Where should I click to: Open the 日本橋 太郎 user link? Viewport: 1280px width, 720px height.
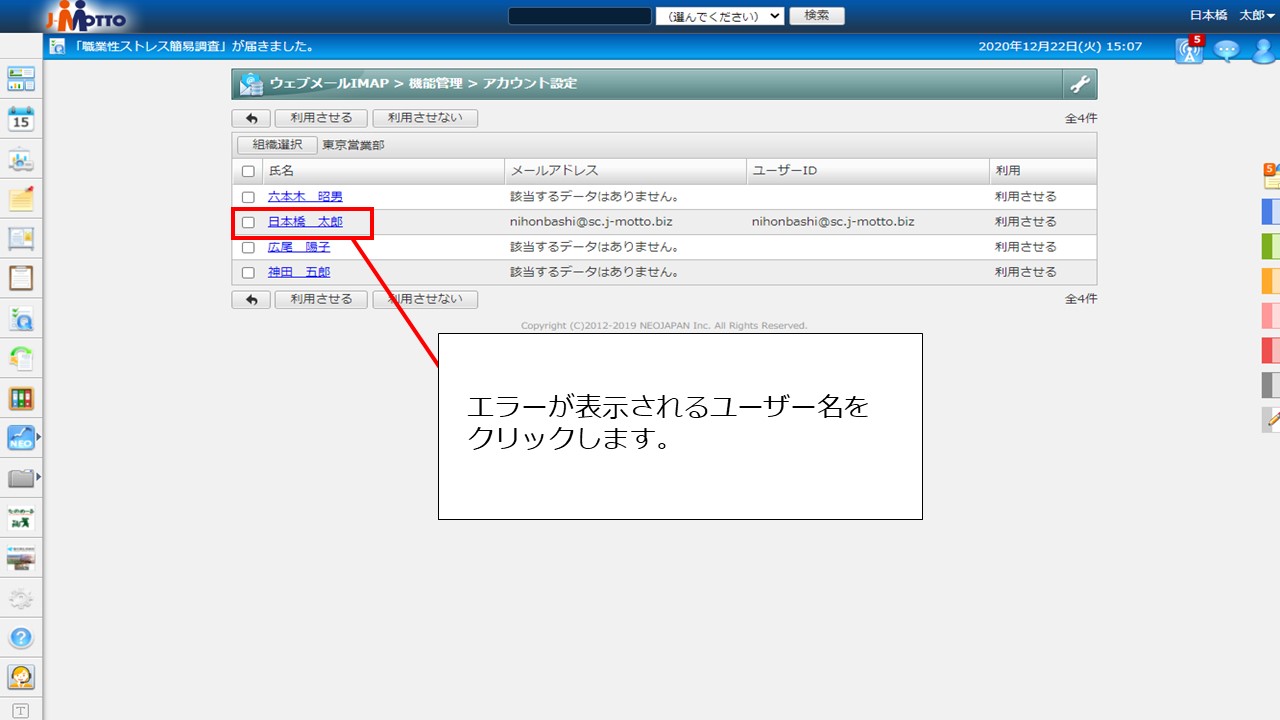click(x=305, y=222)
